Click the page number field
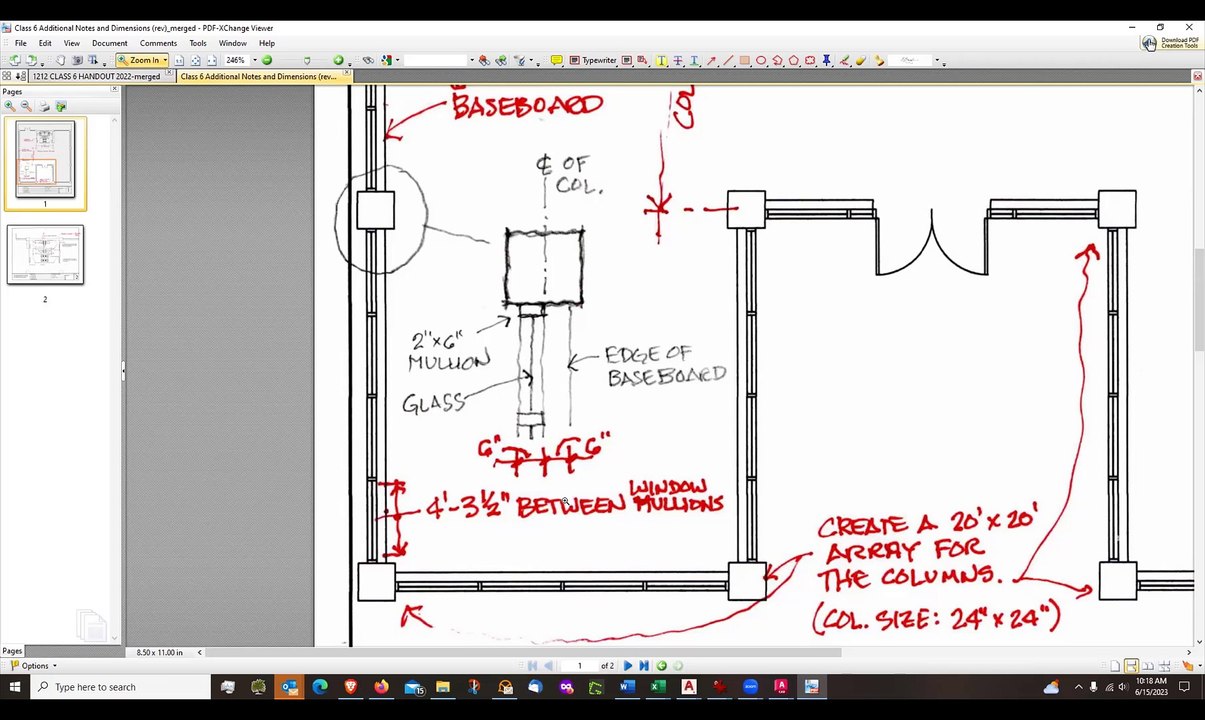 click(580, 666)
